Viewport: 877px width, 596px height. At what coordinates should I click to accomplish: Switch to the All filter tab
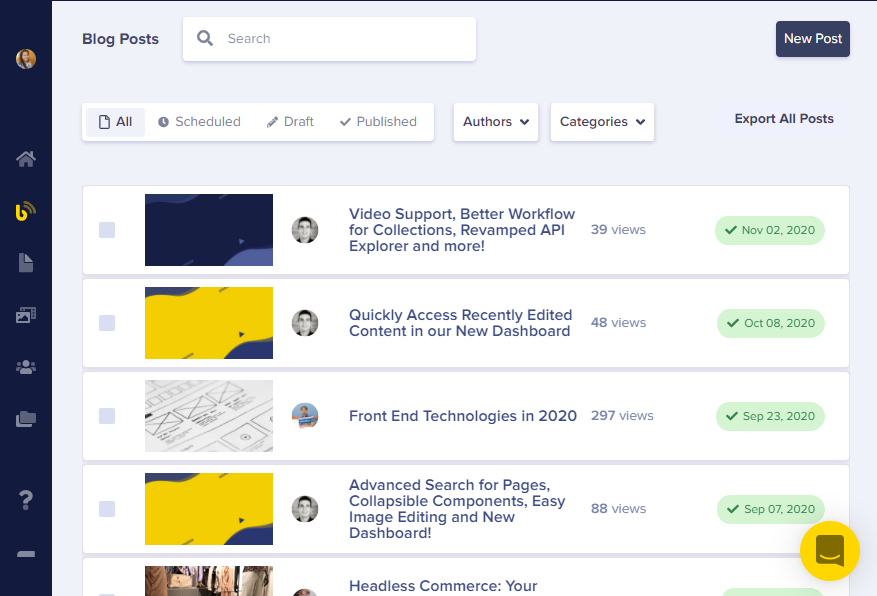[115, 122]
